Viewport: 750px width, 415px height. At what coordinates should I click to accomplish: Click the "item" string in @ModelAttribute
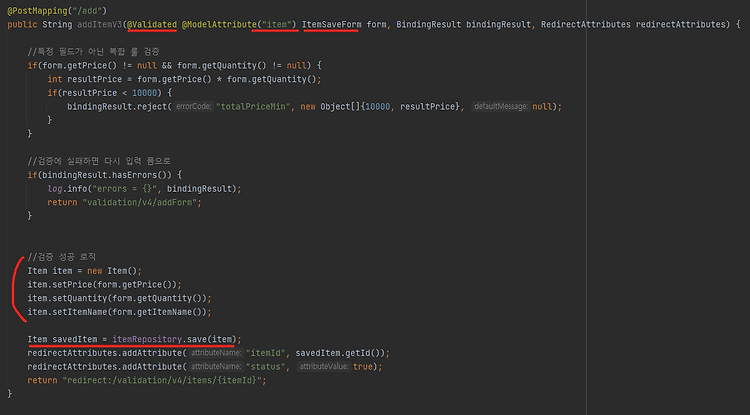[276, 24]
